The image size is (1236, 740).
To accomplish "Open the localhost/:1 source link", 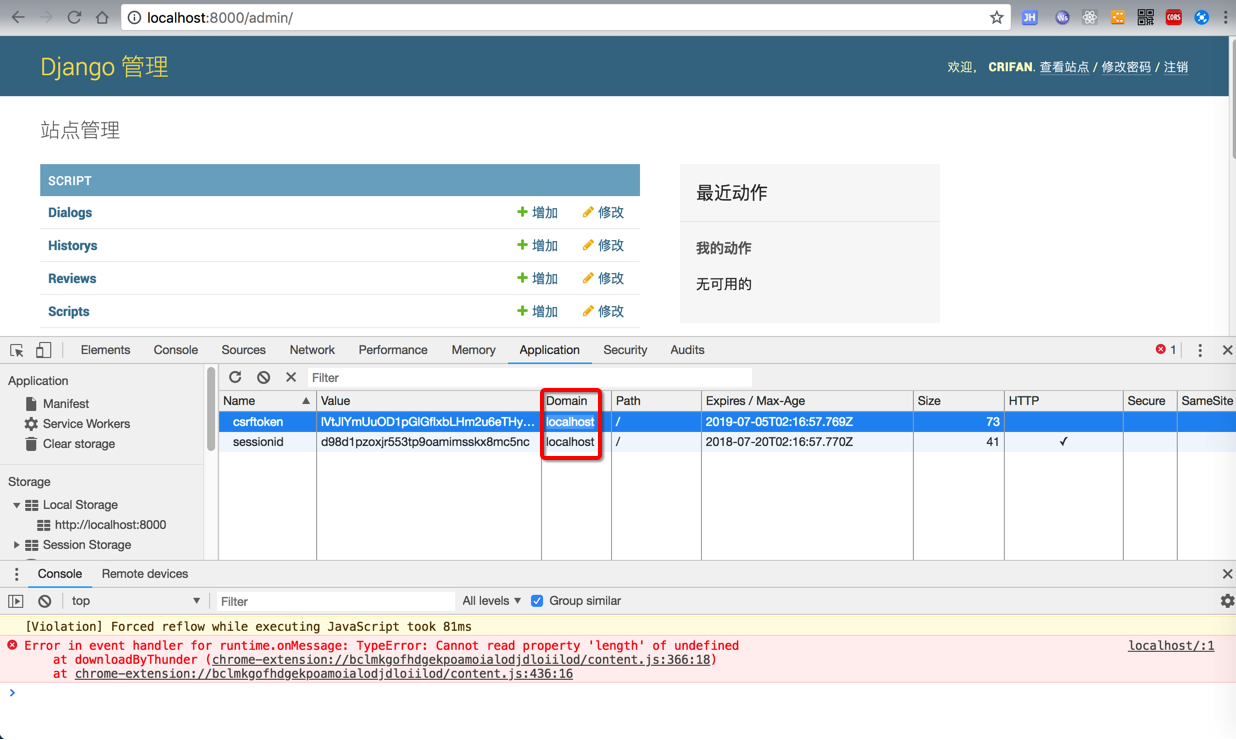I will [x=1171, y=646].
